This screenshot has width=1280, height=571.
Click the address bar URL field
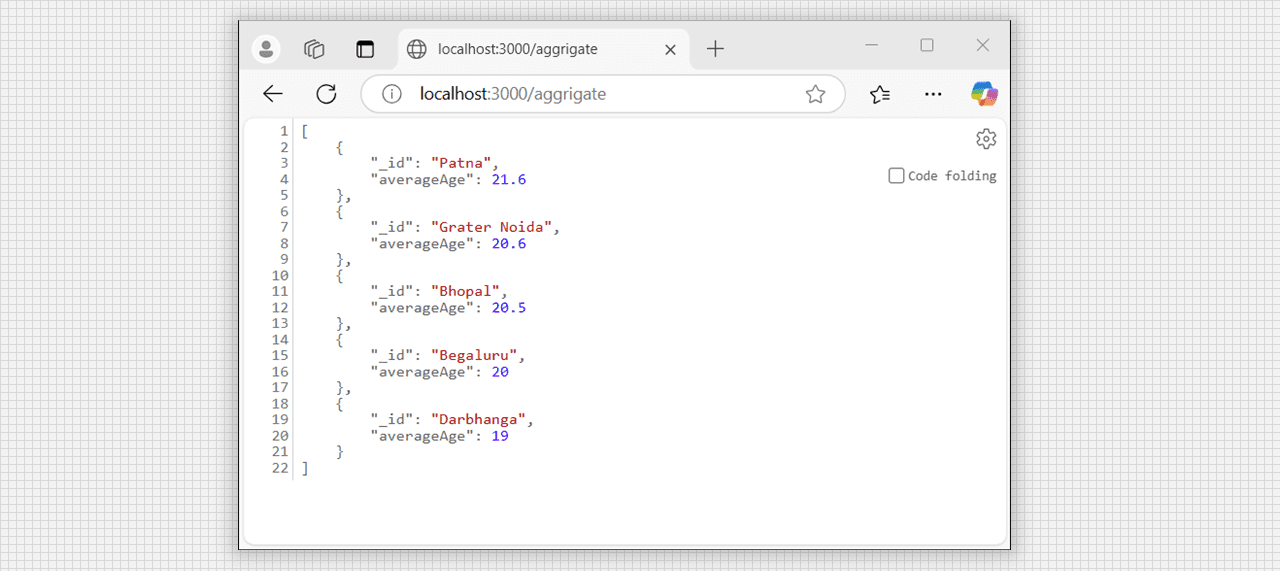[600, 94]
